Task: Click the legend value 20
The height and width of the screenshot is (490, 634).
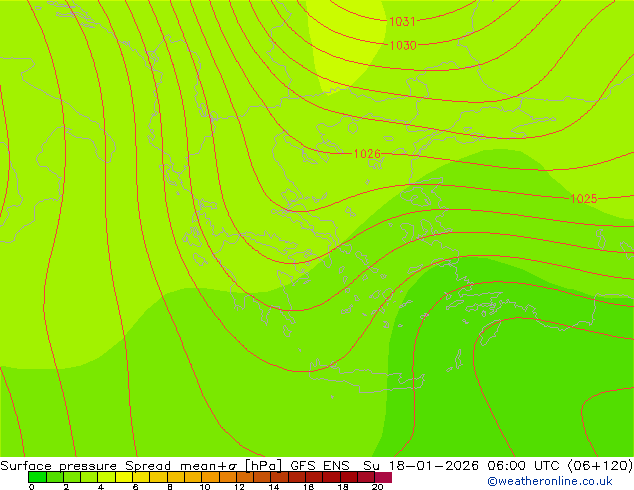Action: click(377, 487)
